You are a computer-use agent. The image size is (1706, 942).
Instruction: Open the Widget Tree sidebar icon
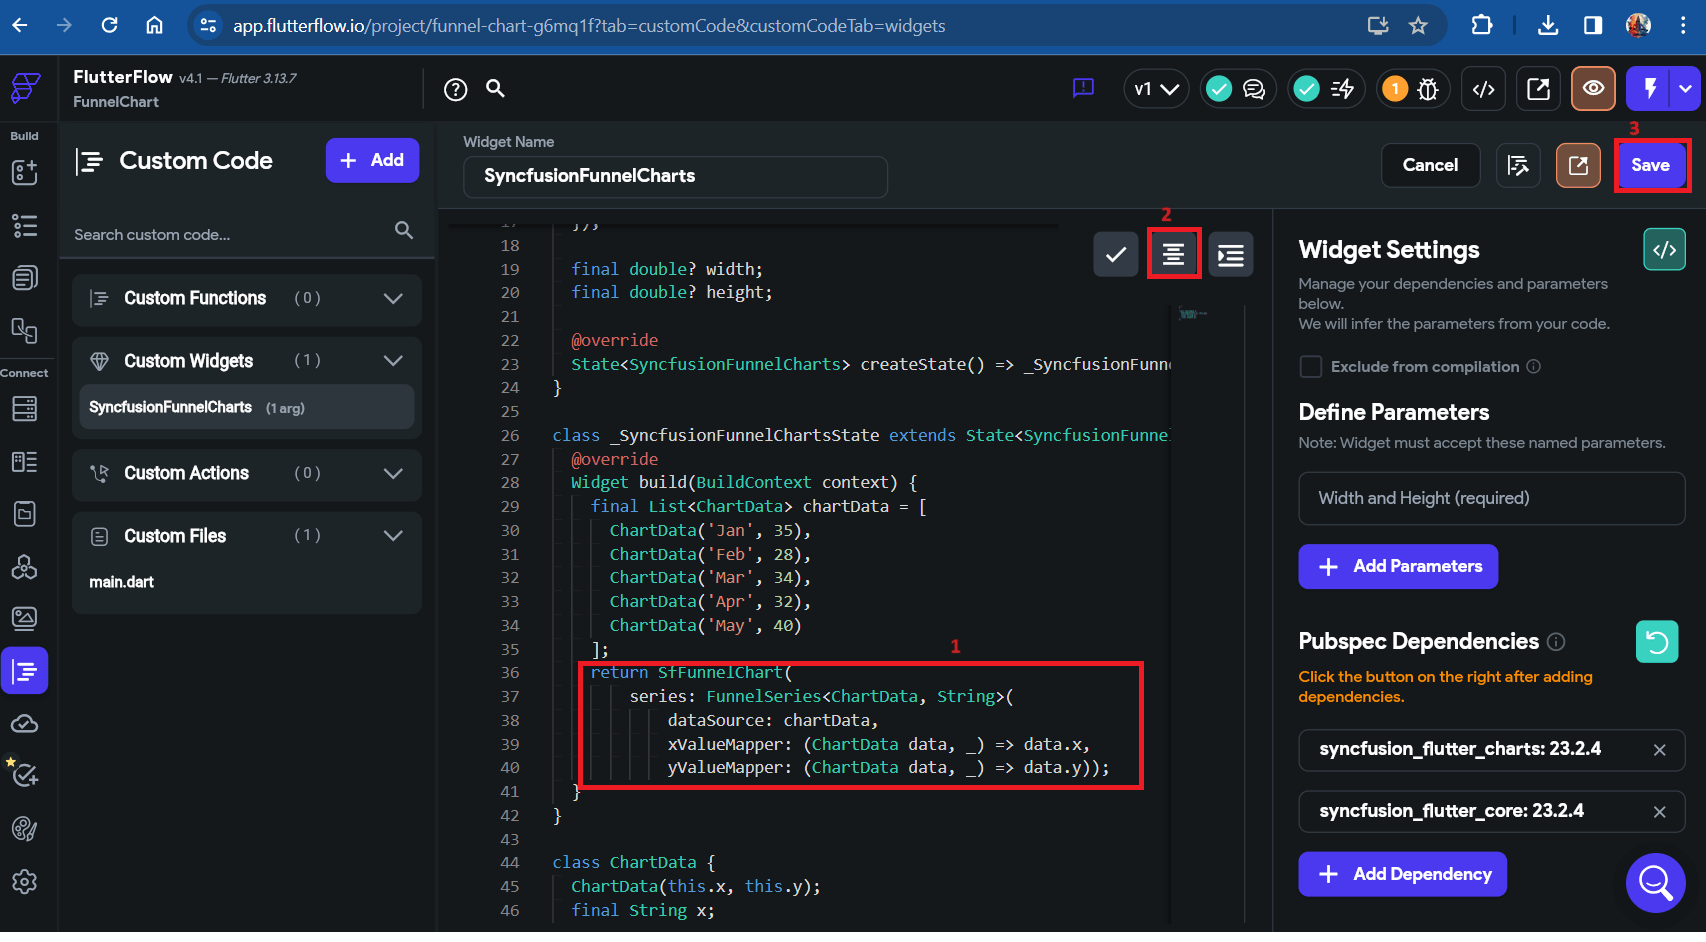[x=25, y=225]
